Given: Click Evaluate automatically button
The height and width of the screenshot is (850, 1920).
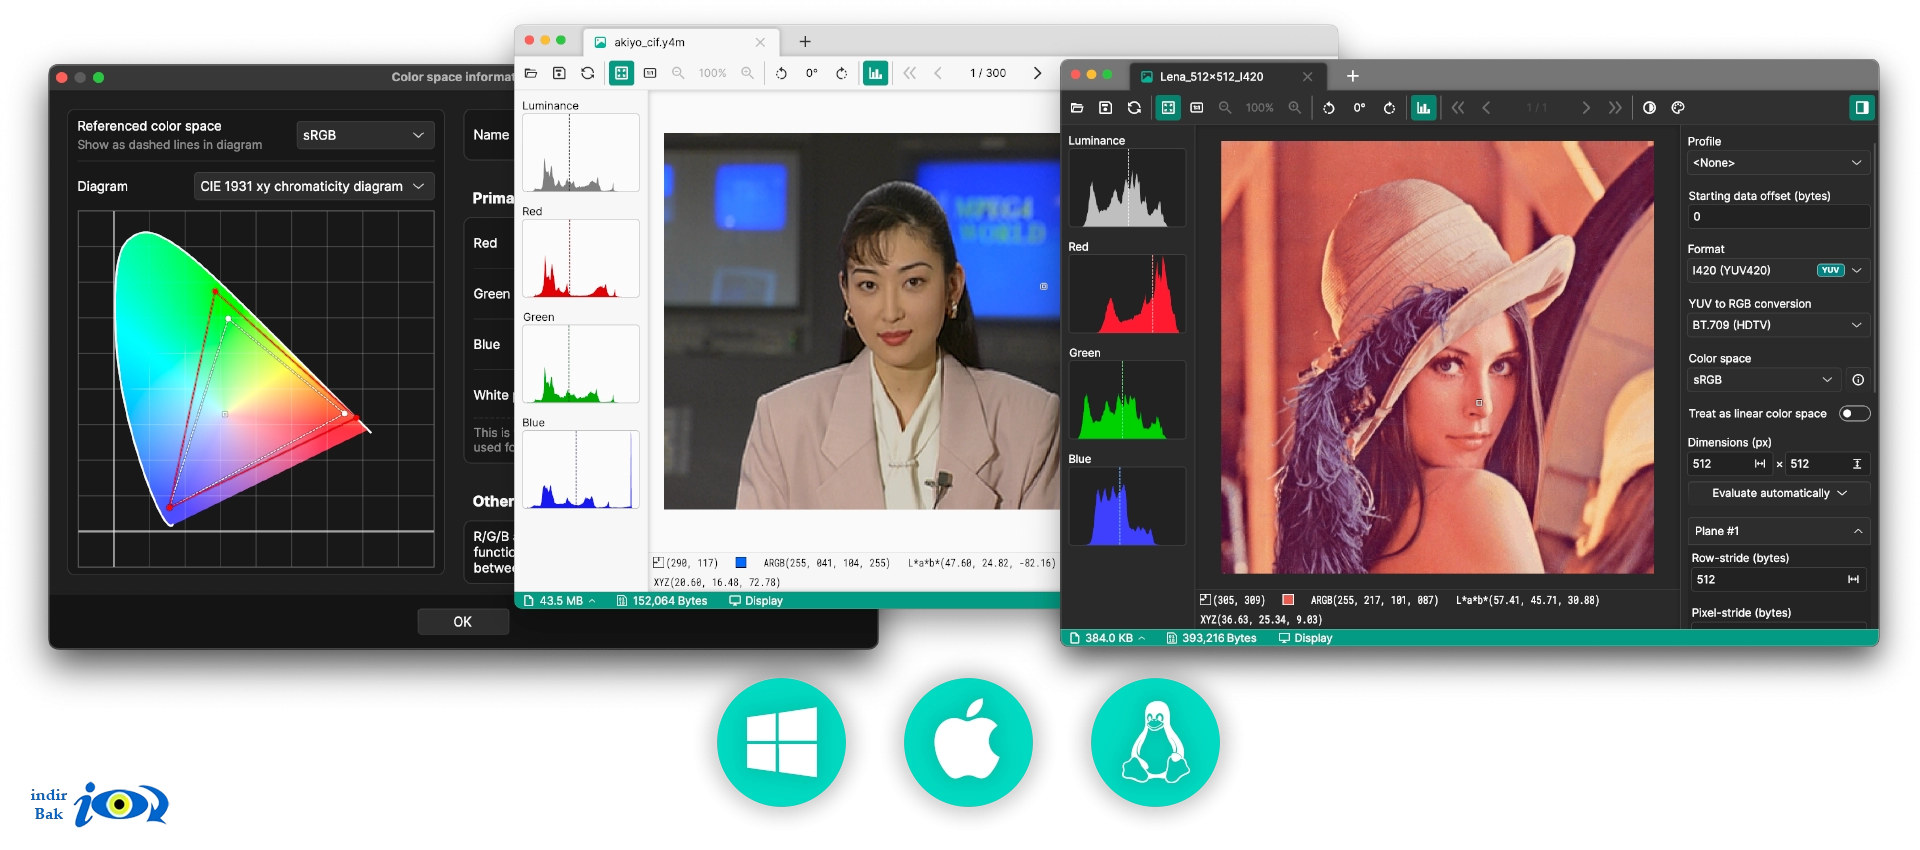Looking at the screenshot, I should tap(1778, 493).
